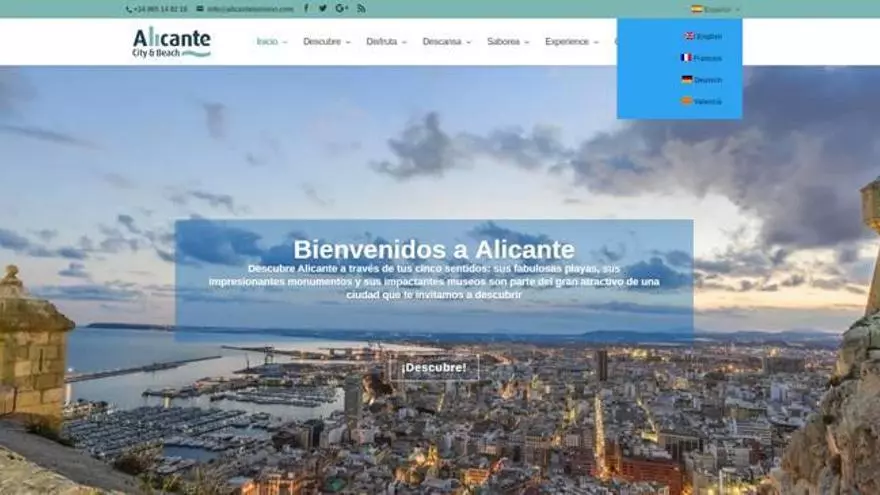The width and height of the screenshot is (880, 495).
Task: Click the Bienvenidos a Alicante heading
Action: coord(433,249)
